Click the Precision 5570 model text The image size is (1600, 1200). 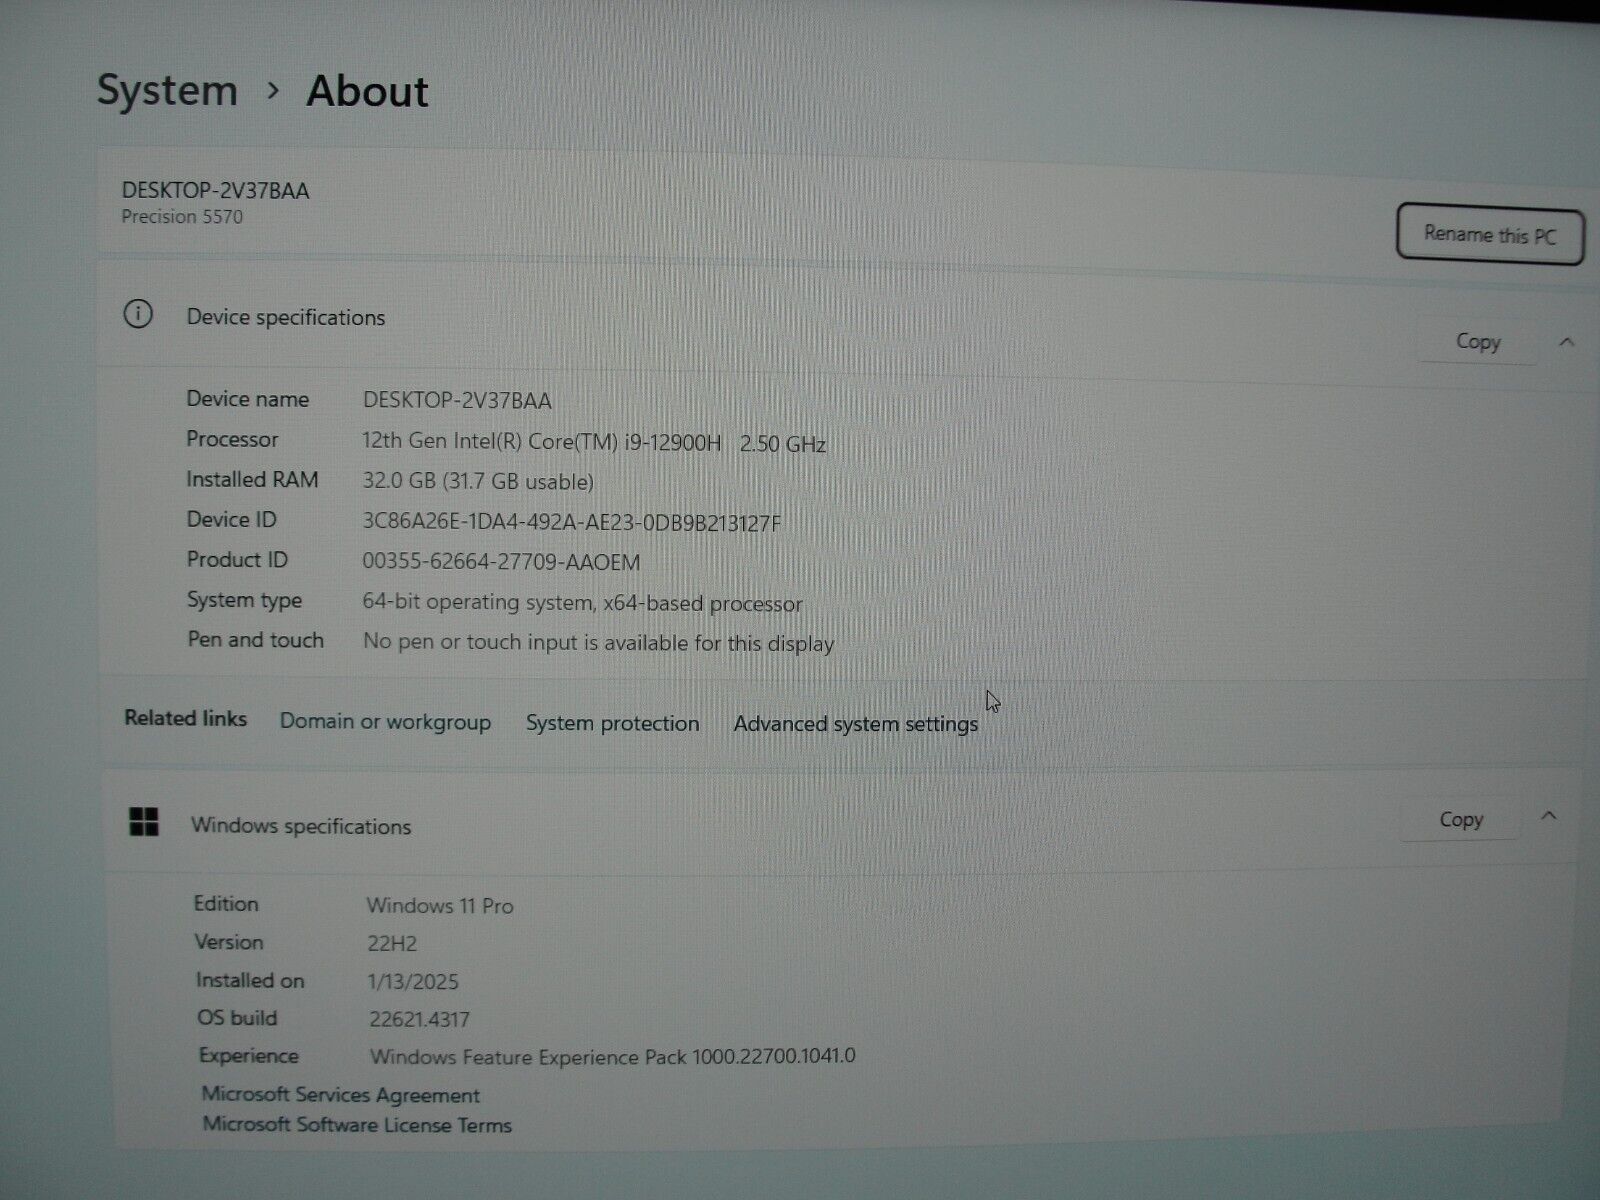pyautogui.click(x=182, y=217)
